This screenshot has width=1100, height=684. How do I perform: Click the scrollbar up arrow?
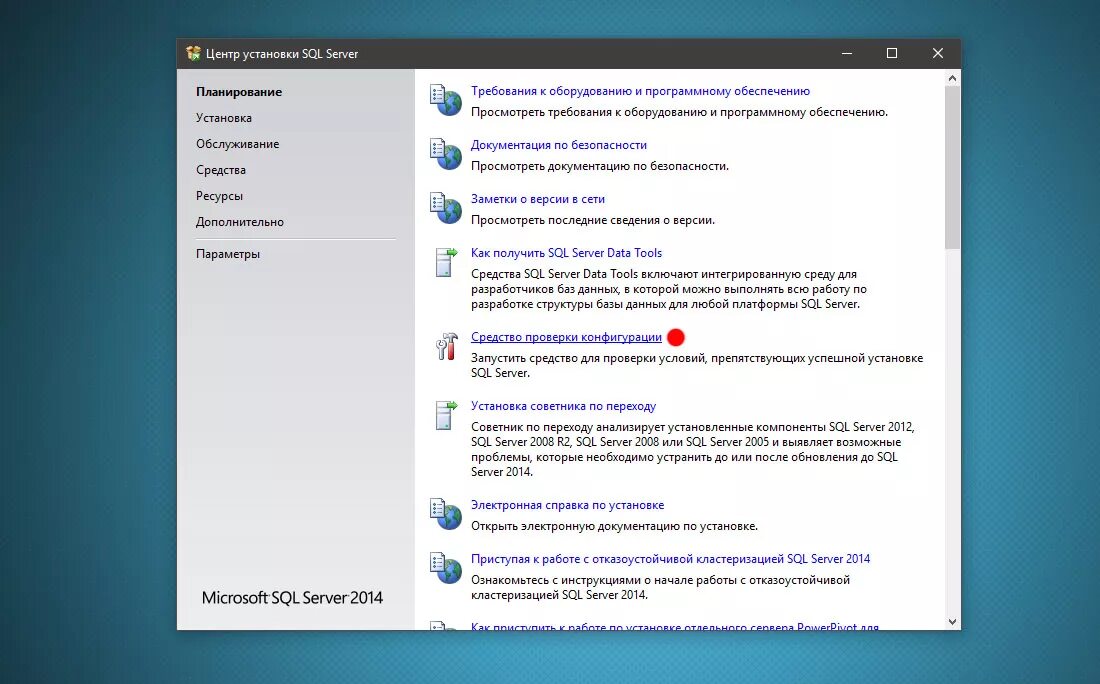952,78
